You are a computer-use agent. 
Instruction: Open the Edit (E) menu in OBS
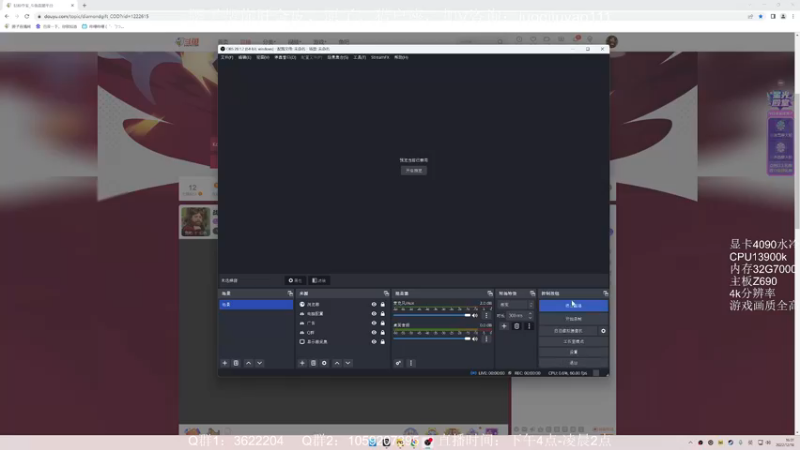pos(244,58)
